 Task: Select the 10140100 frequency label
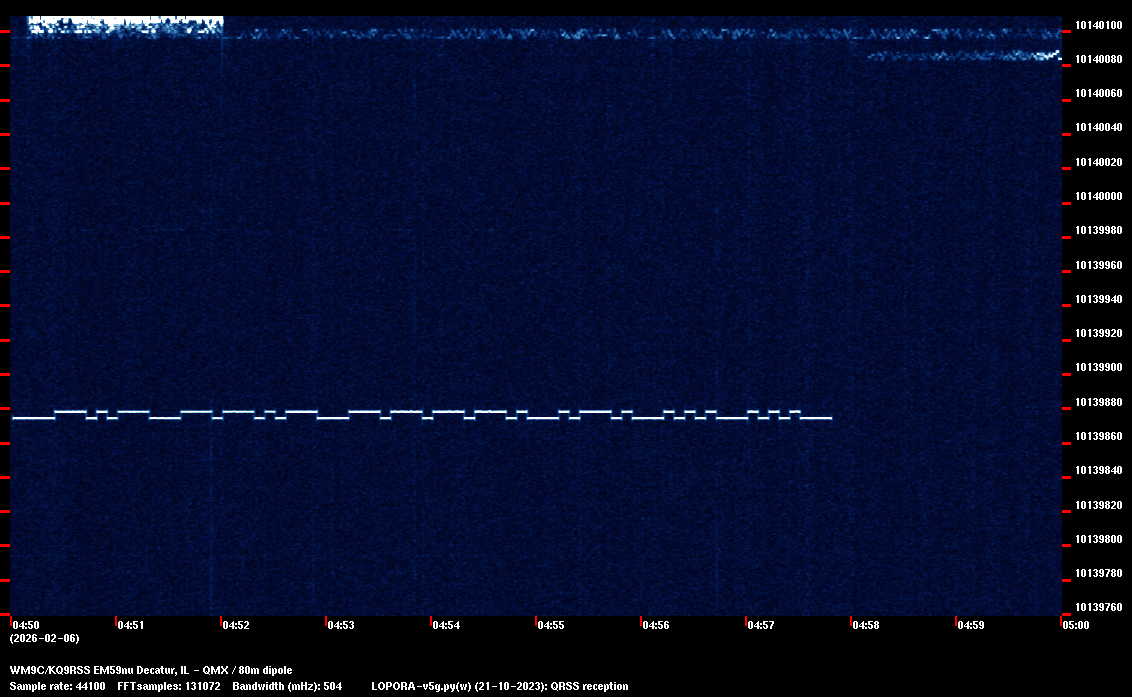point(1097,25)
